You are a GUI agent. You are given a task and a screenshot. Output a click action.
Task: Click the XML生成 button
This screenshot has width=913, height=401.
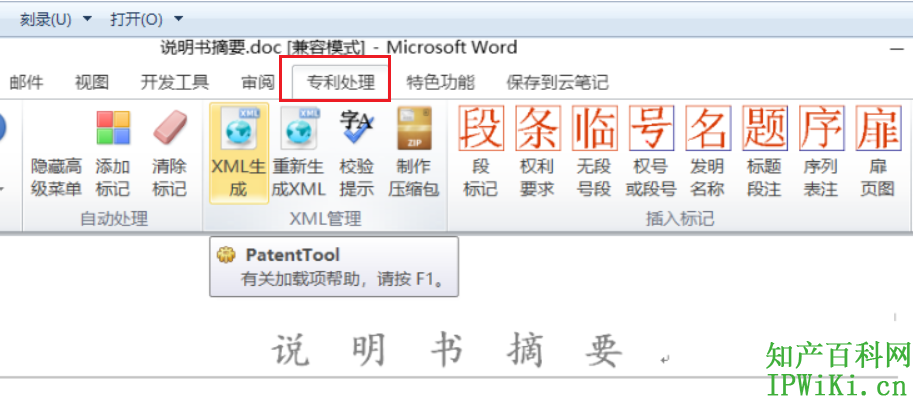click(x=239, y=153)
